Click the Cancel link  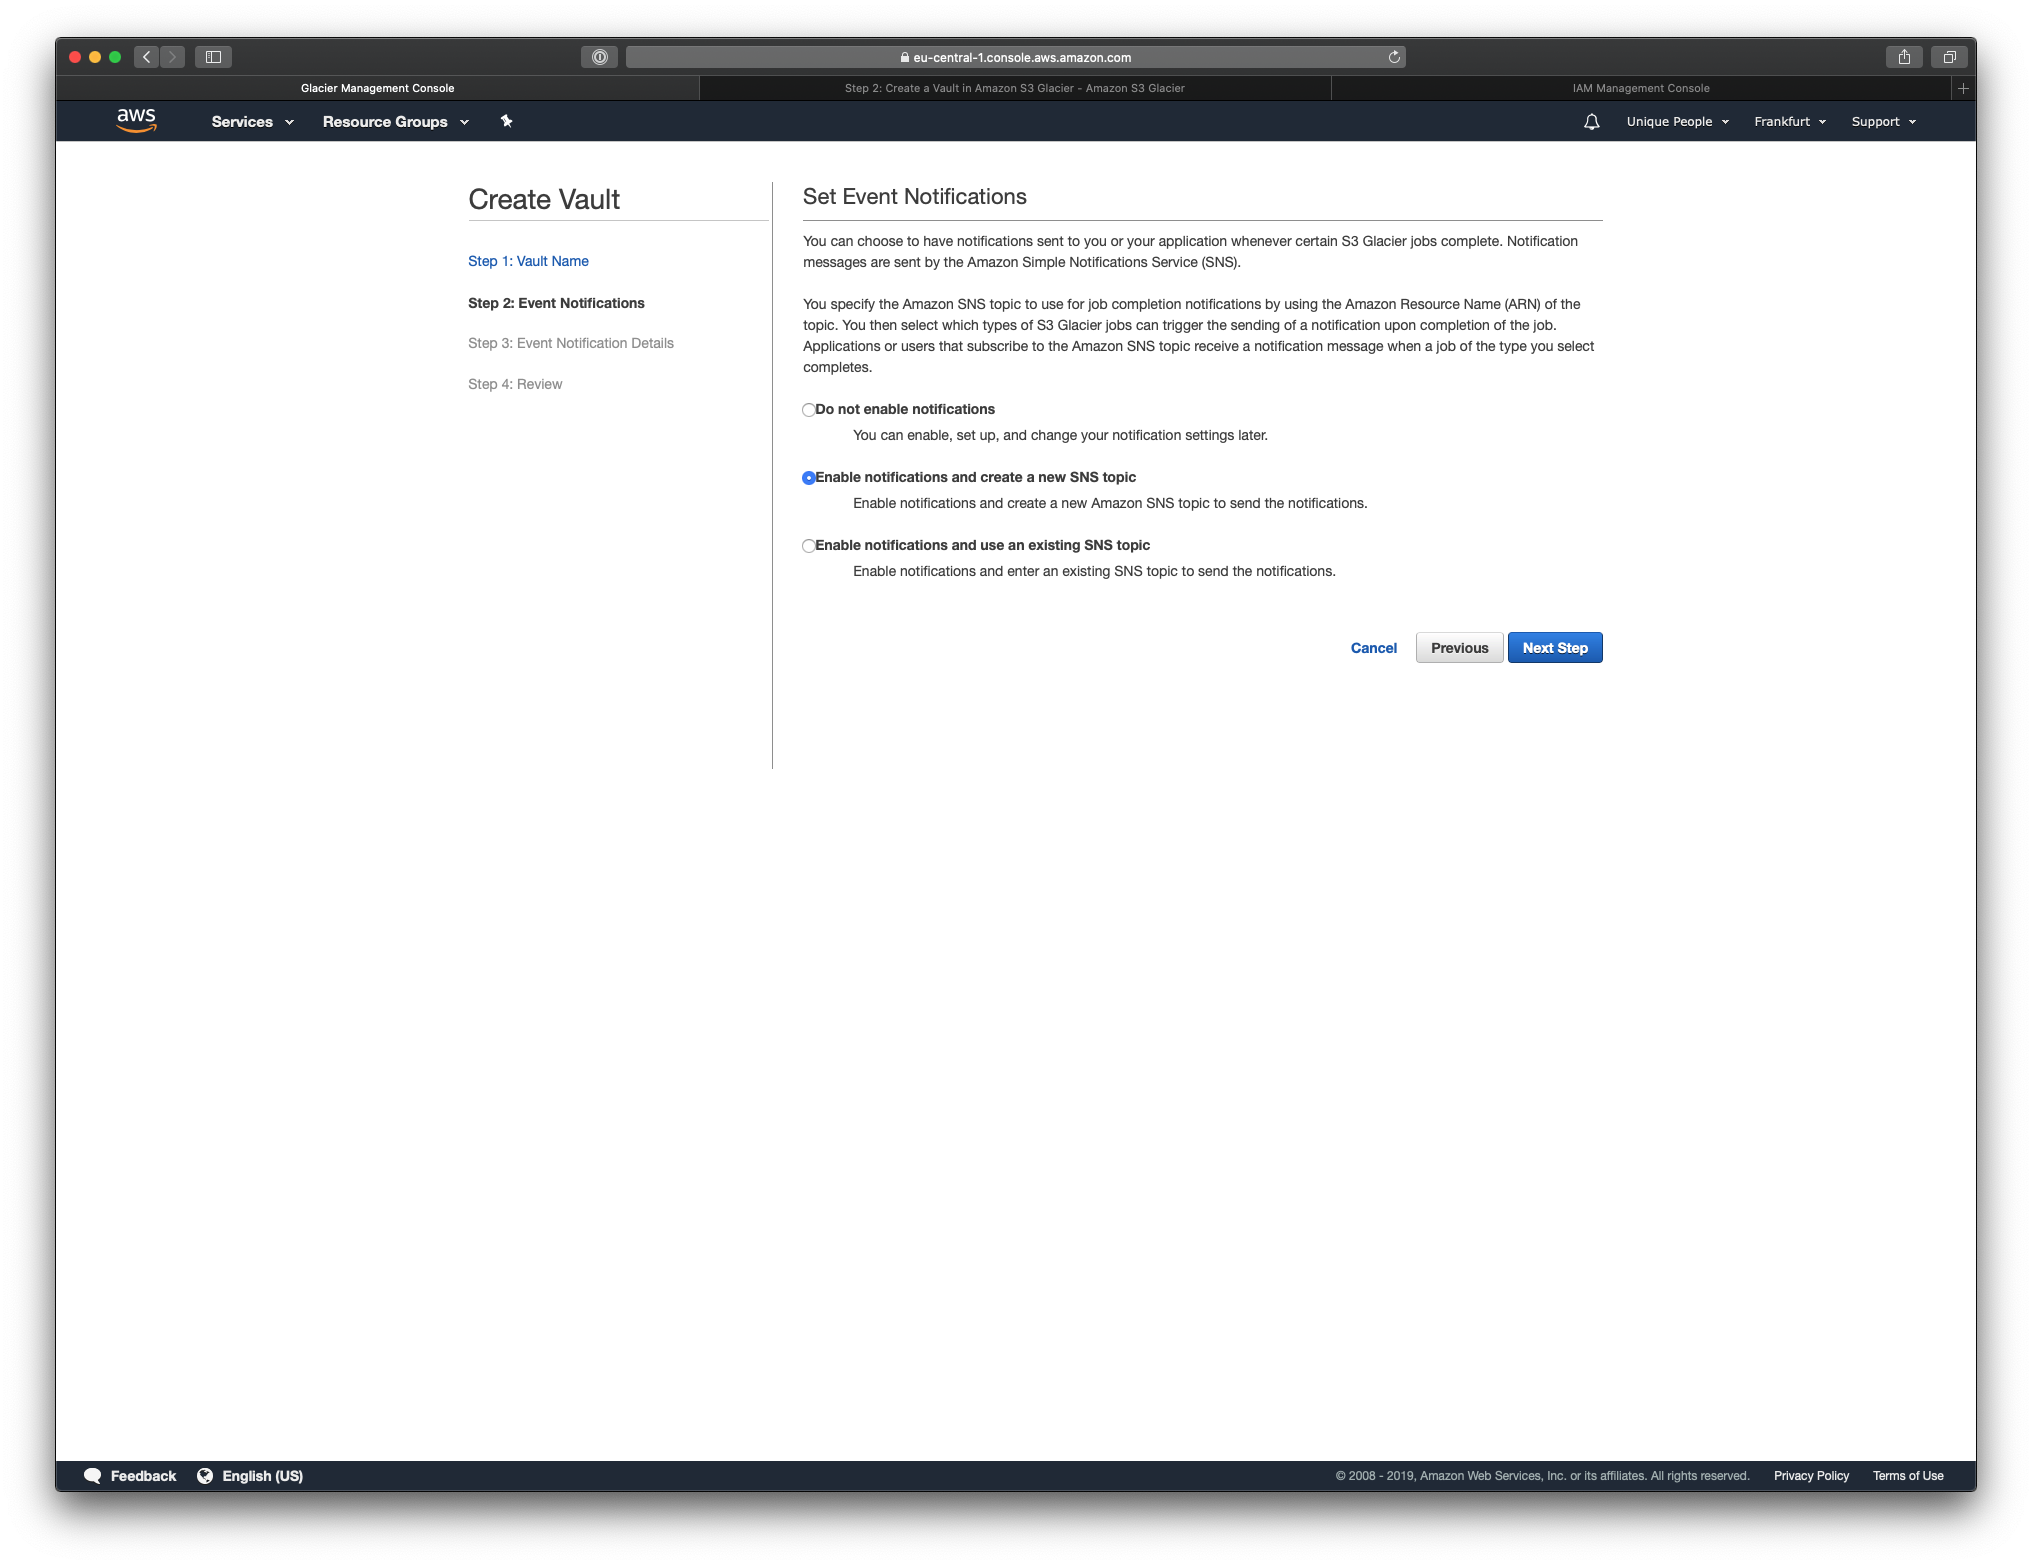(x=1373, y=648)
